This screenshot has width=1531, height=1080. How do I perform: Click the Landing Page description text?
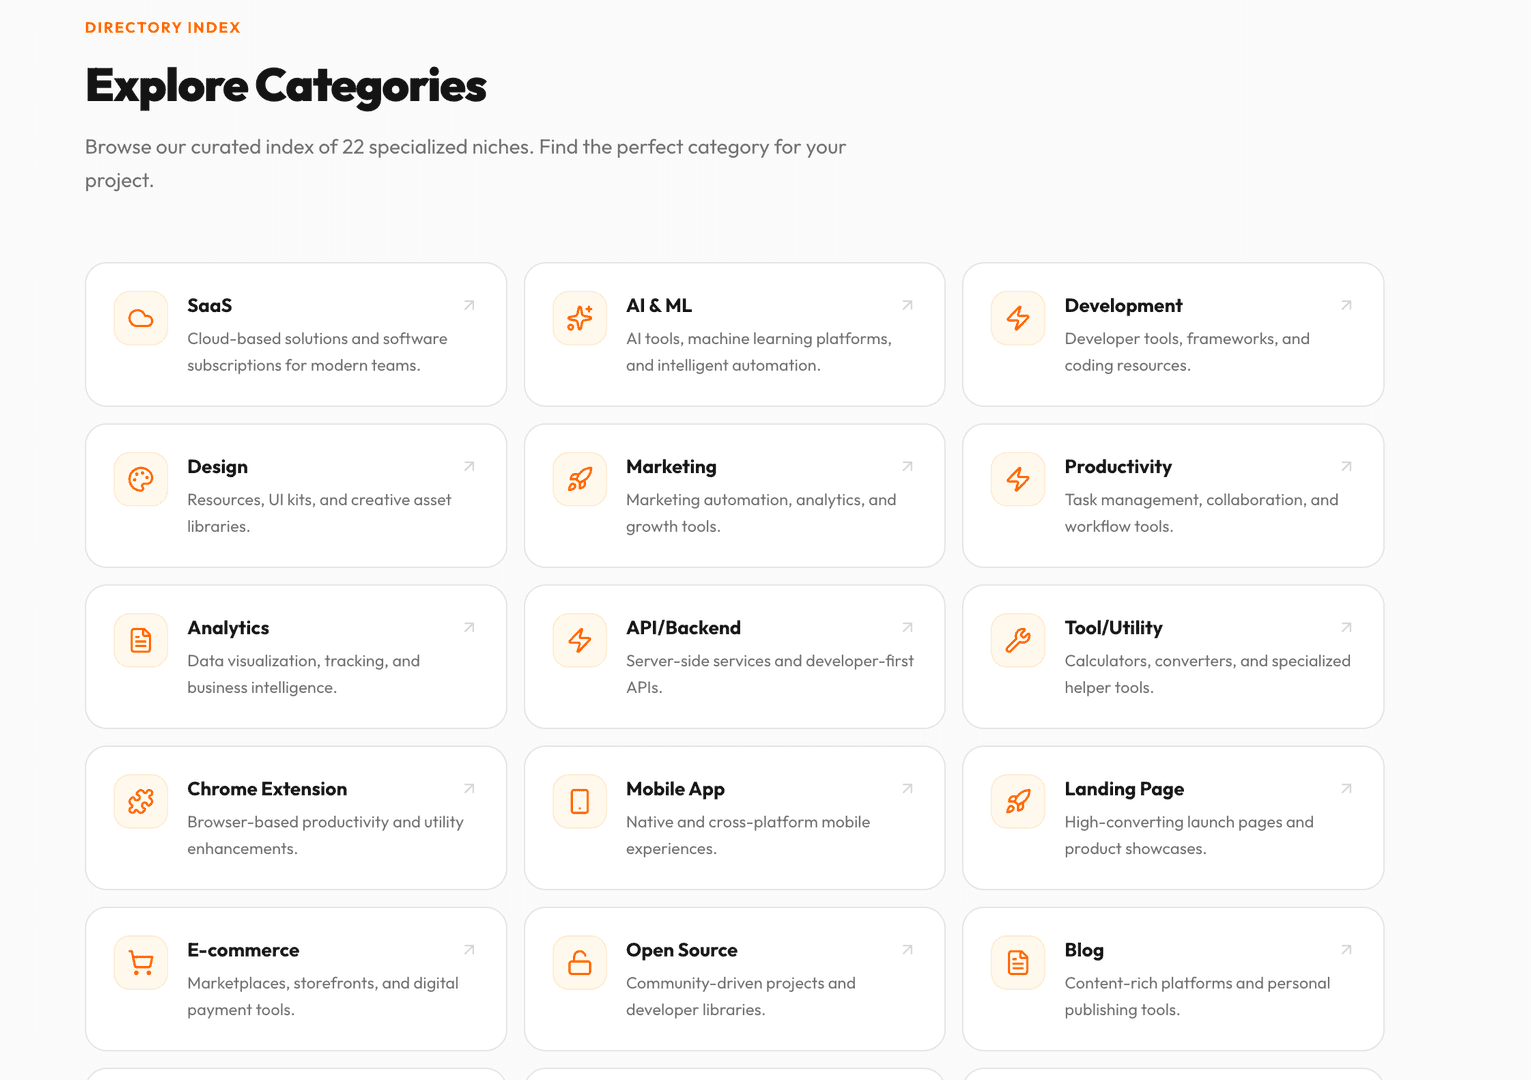(x=1189, y=835)
